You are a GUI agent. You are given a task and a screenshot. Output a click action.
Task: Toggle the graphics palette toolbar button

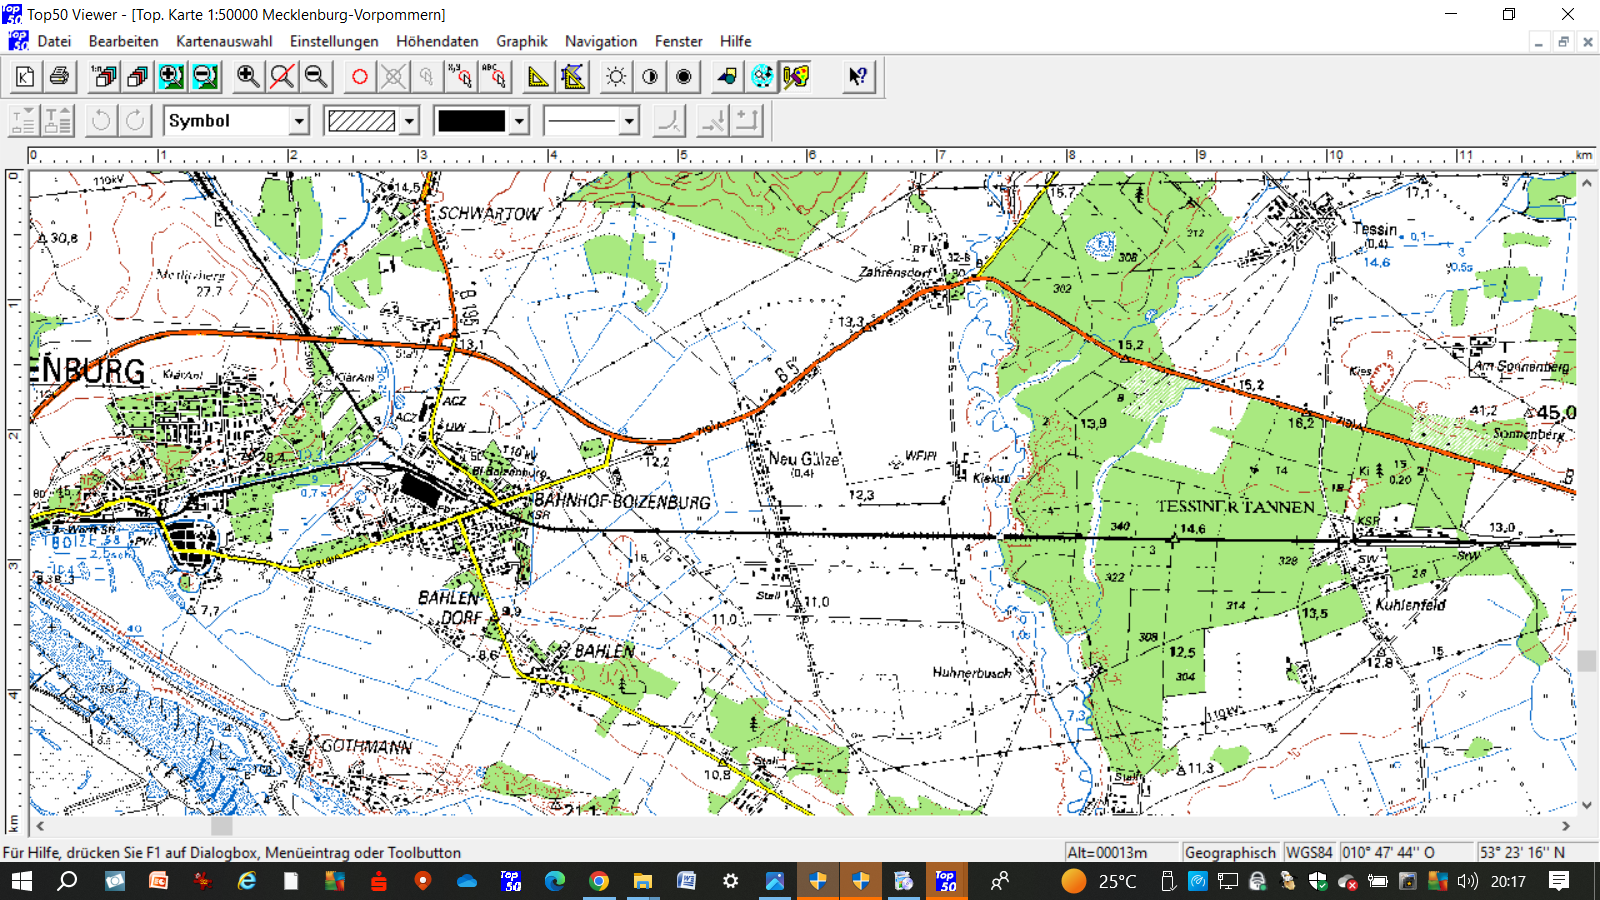pyautogui.click(x=796, y=77)
